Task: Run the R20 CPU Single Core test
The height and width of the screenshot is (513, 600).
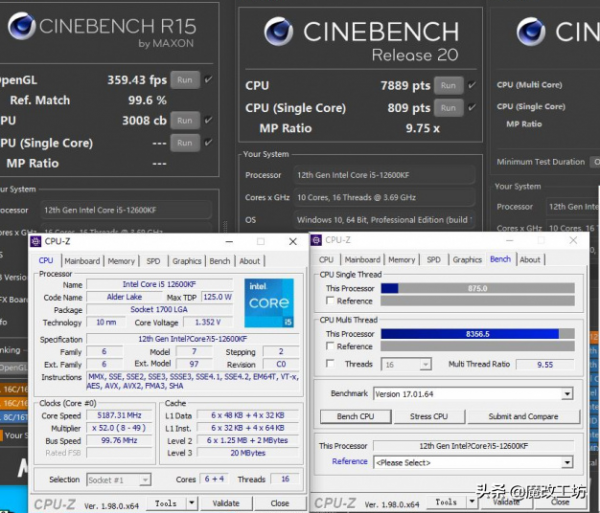Action: [447, 107]
